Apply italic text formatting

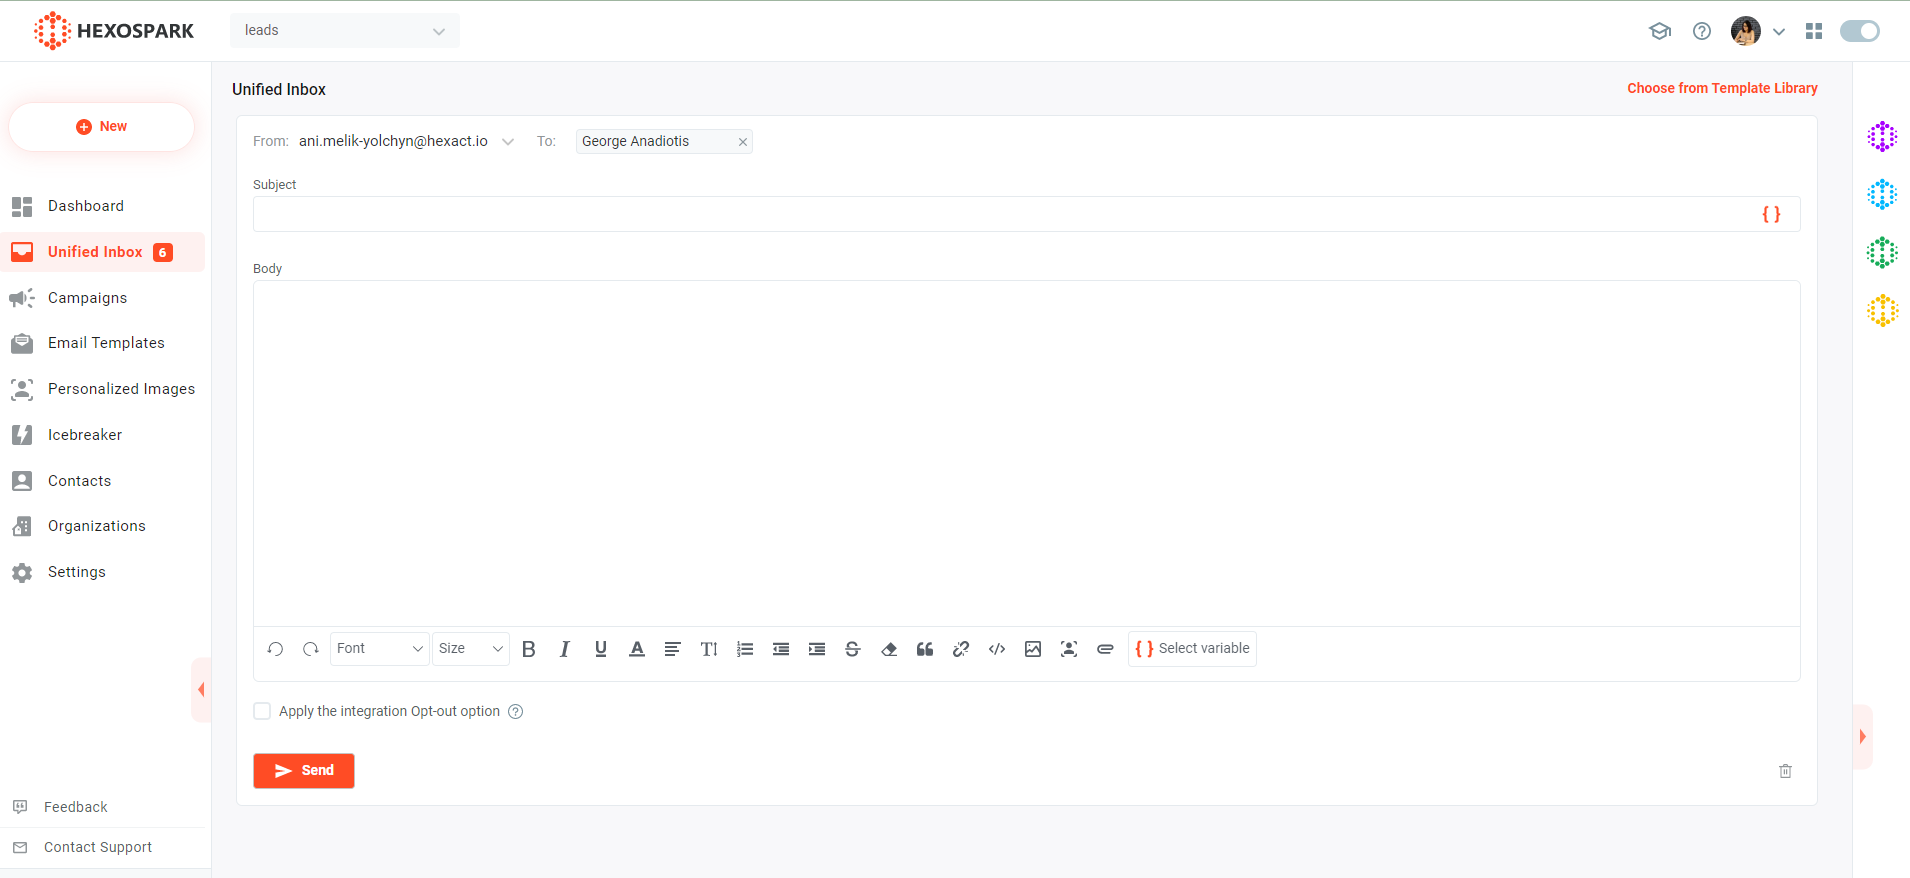[x=565, y=649]
